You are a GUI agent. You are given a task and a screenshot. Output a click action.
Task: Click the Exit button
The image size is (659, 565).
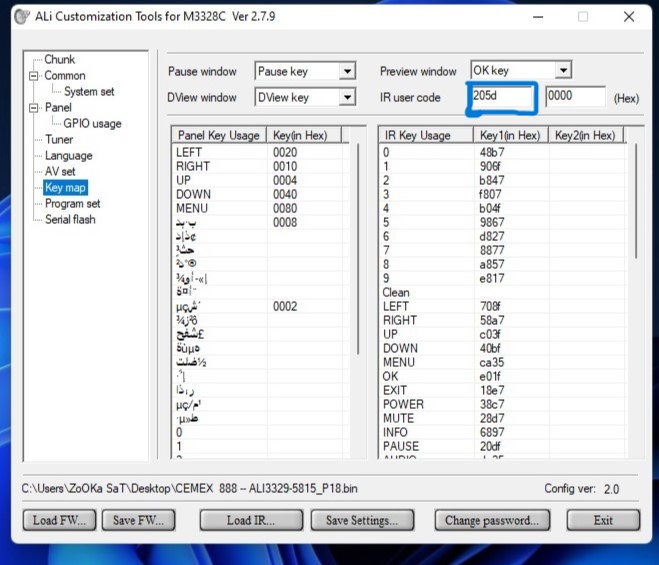[603, 520]
